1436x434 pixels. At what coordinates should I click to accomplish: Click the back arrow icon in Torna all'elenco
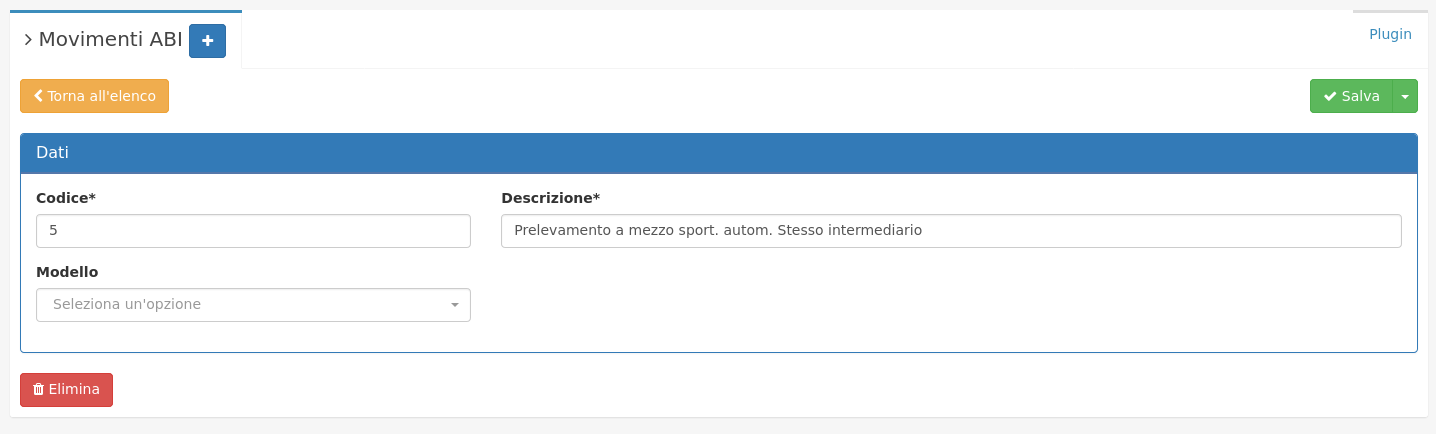(x=38, y=96)
